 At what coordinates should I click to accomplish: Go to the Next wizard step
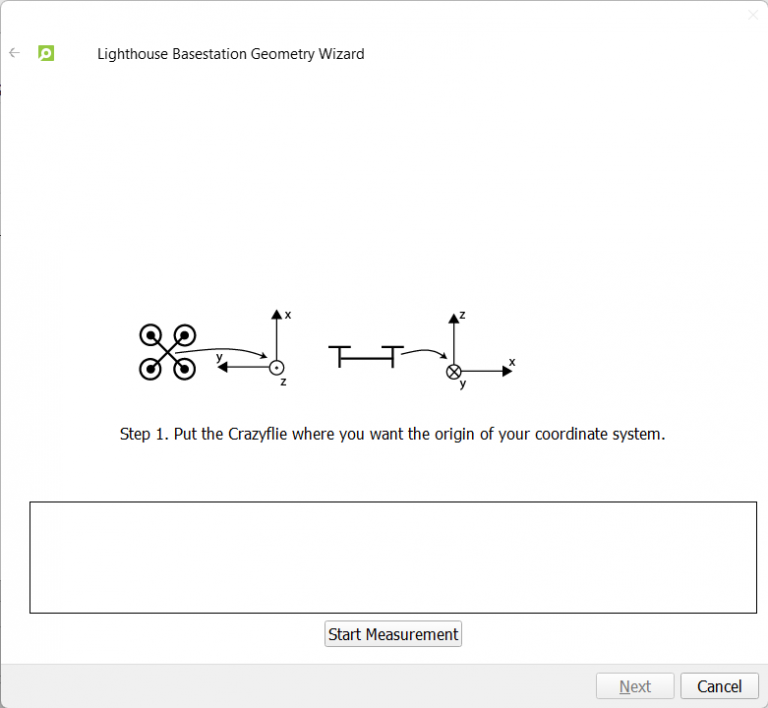635,686
